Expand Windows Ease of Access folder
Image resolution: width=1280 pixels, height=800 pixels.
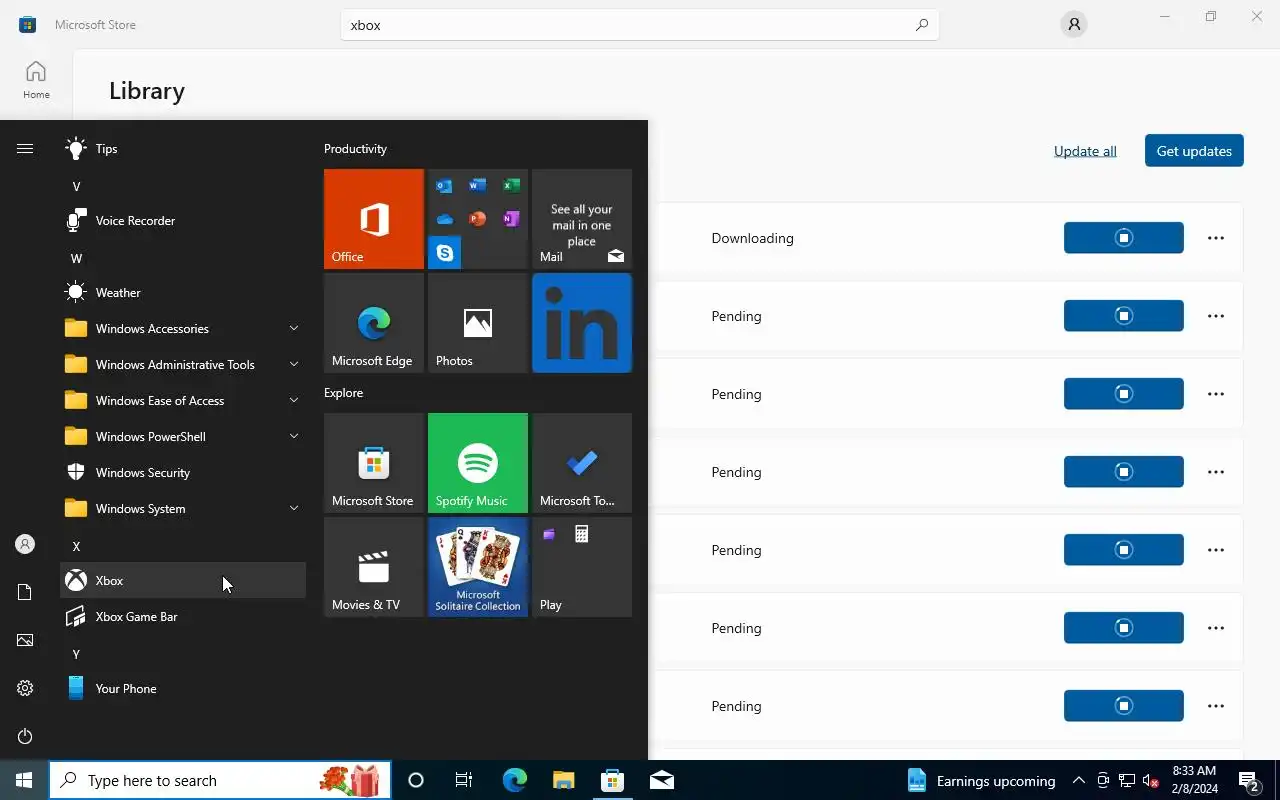(x=183, y=400)
